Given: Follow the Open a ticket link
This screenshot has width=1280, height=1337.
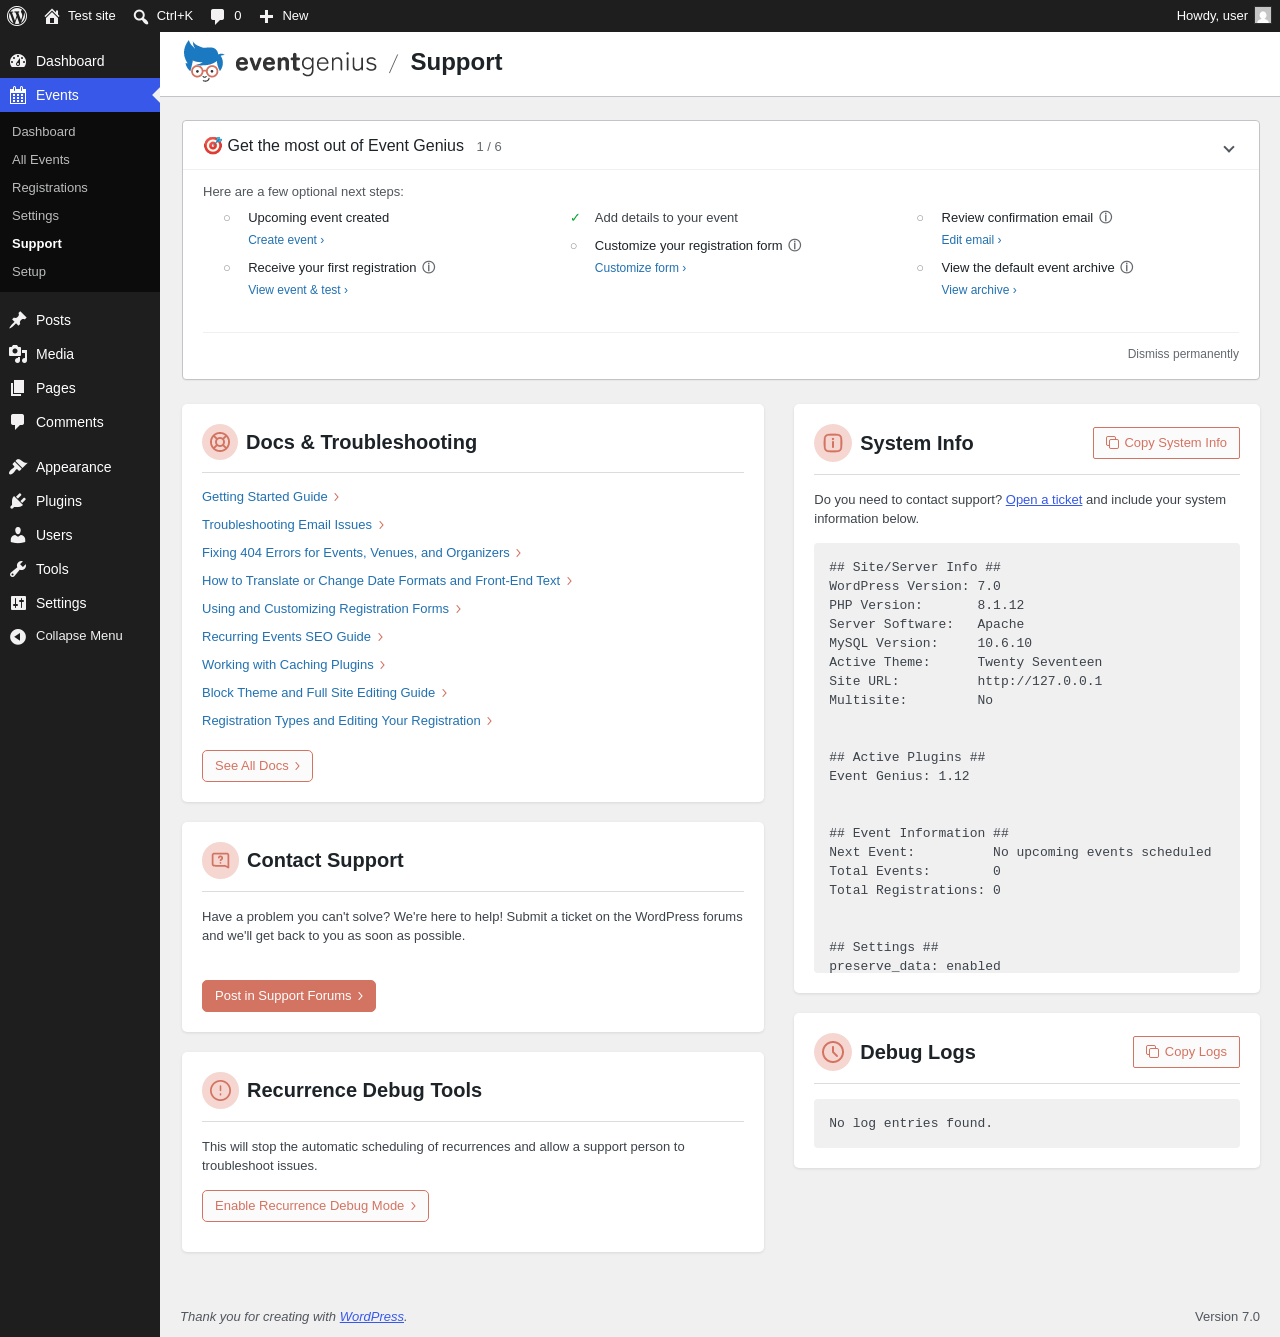Looking at the screenshot, I should pyautogui.click(x=1044, y=500).
